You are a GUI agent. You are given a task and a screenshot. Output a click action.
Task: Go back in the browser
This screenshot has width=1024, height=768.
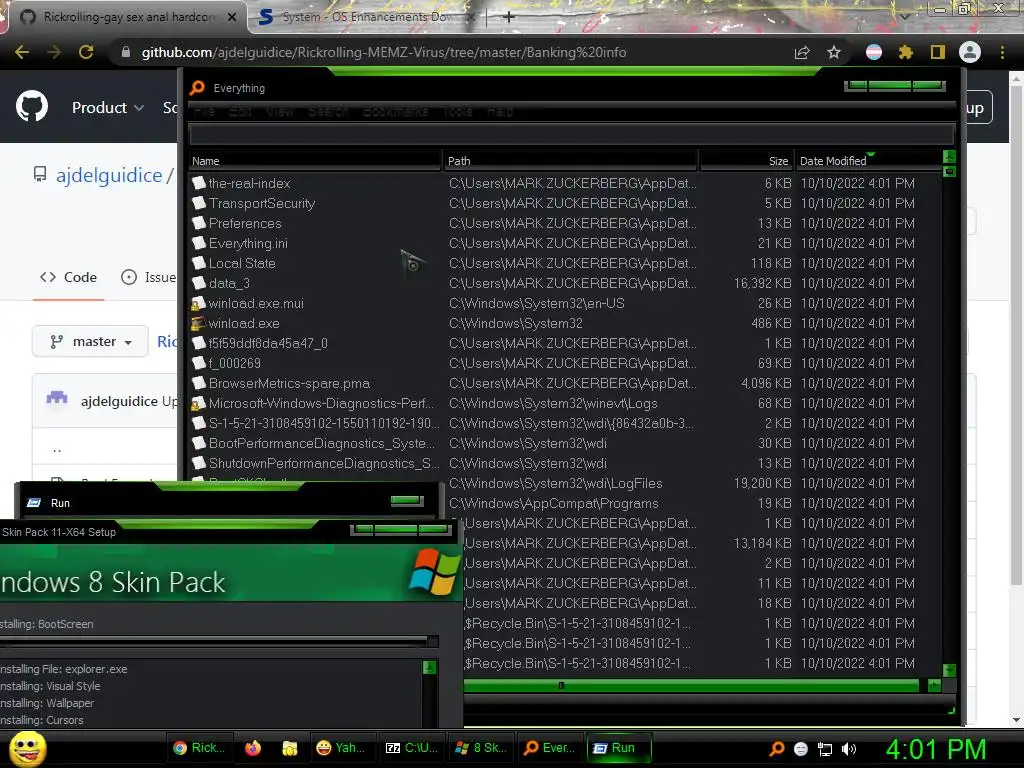coord(22,52)
